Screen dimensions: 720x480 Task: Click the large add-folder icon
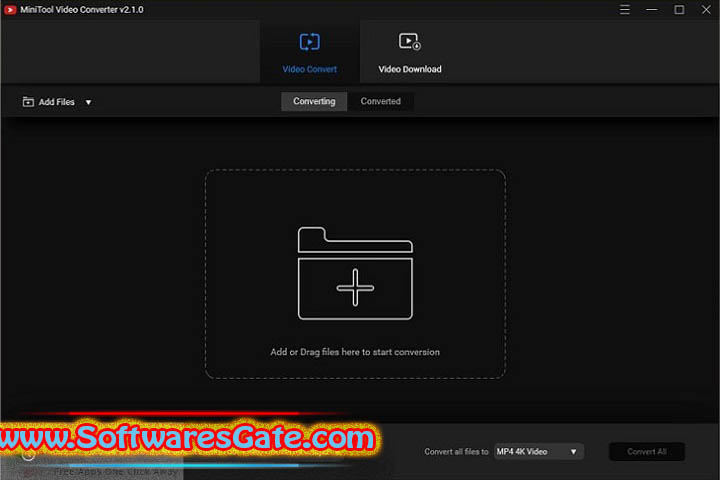click(355, 273)
